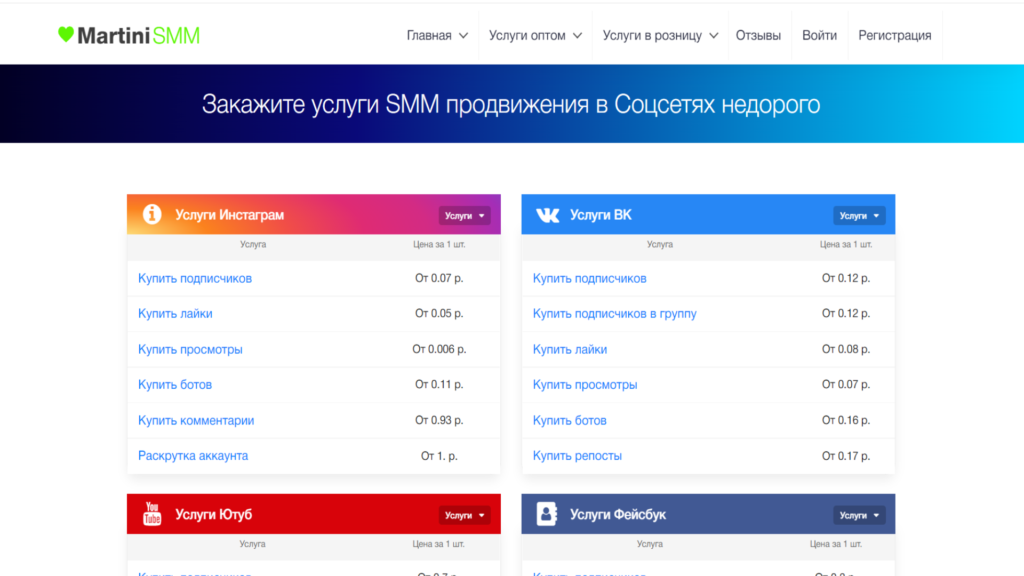Click price От 0.05 р.

(439, 313)
